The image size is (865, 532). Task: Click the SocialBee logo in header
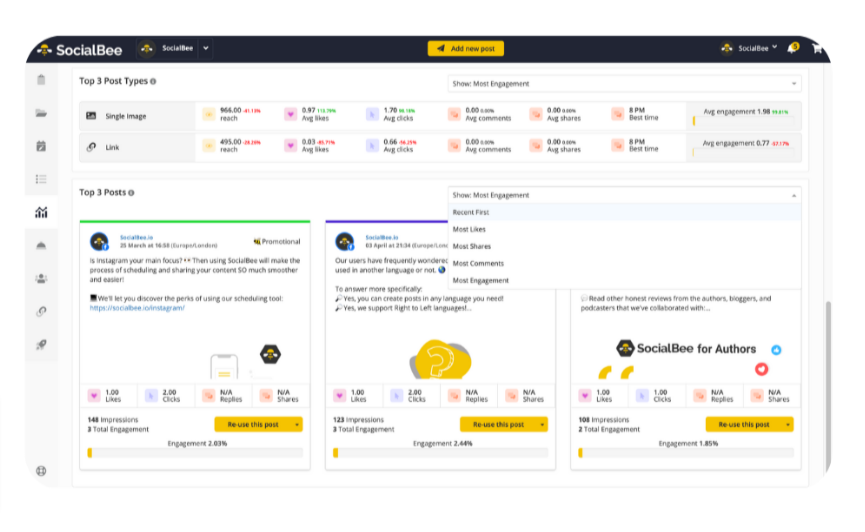pyautogui.click(x=79, y=50)
